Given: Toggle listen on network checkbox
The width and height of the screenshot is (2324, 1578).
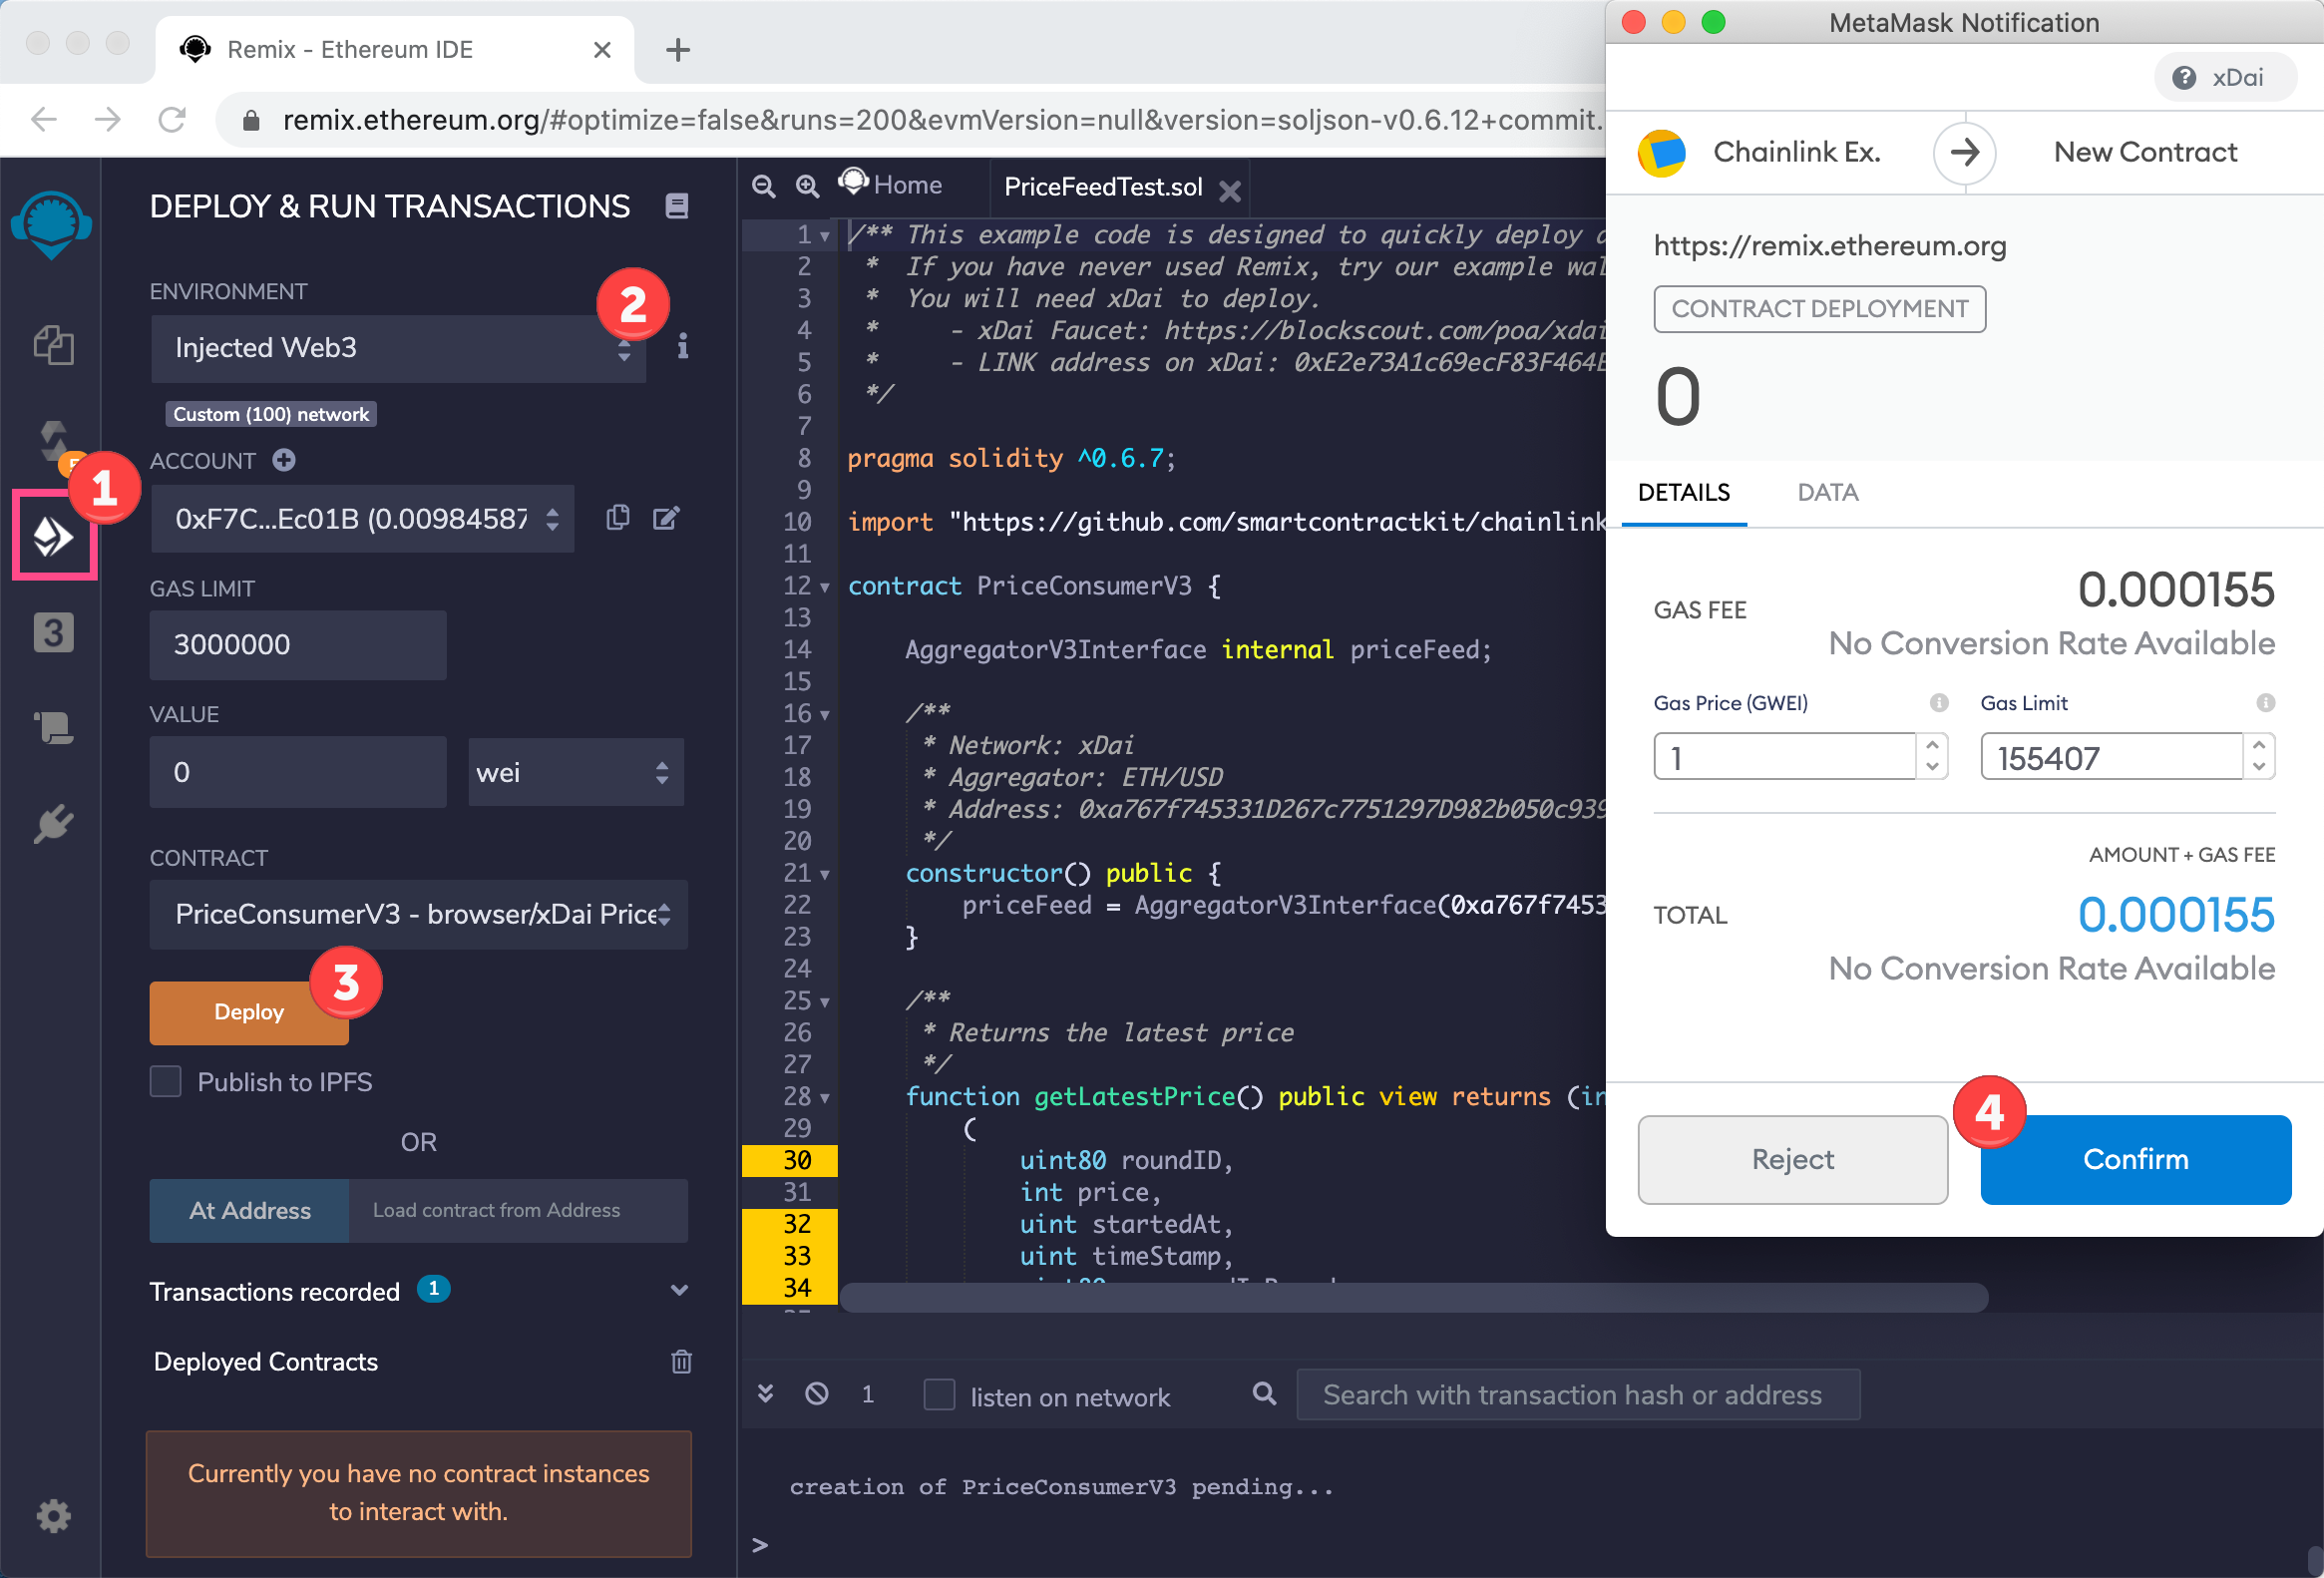Looking at the screenshot, I should (938, 1394).
